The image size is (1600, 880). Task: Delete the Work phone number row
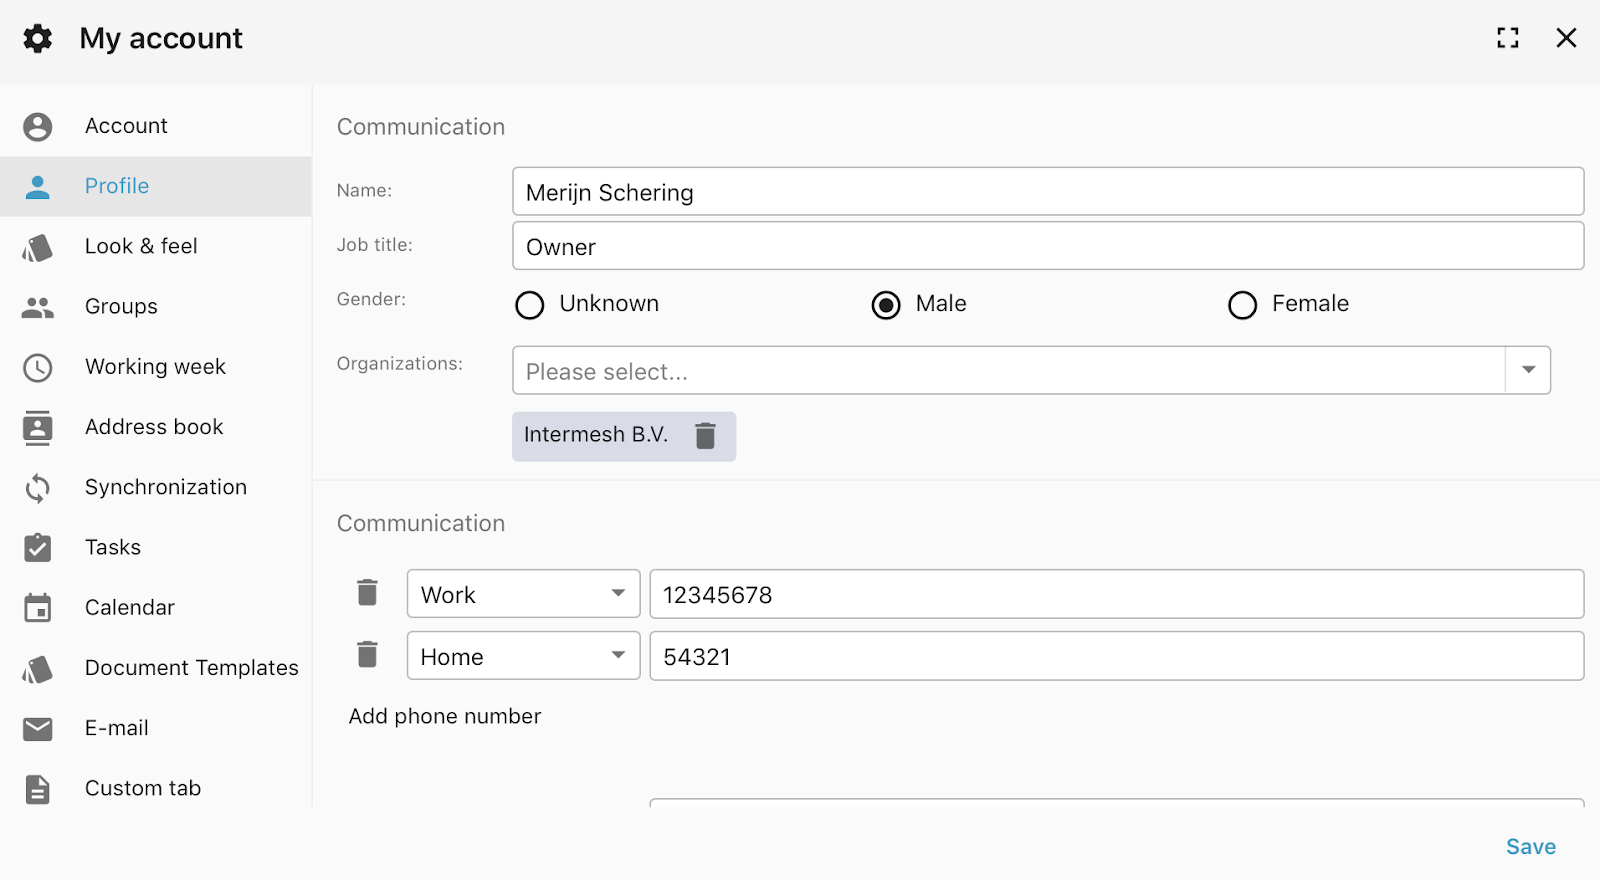coord(367,593)
